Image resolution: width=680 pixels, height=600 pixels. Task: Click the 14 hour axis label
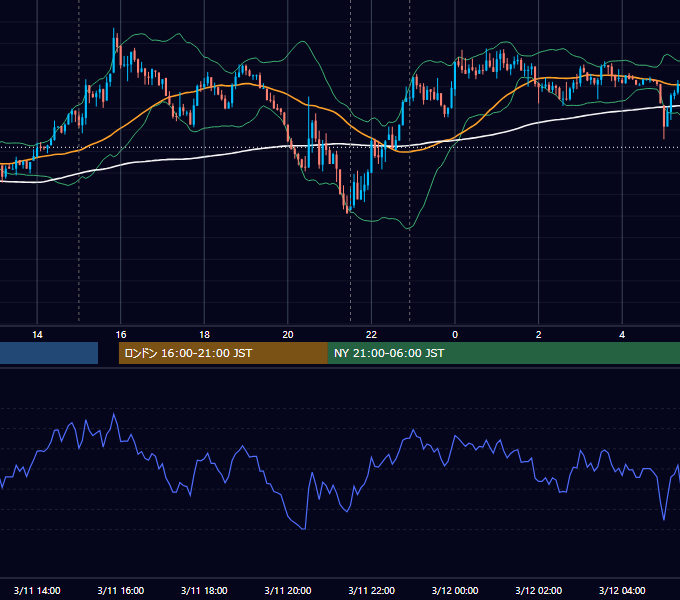[37, 335]
